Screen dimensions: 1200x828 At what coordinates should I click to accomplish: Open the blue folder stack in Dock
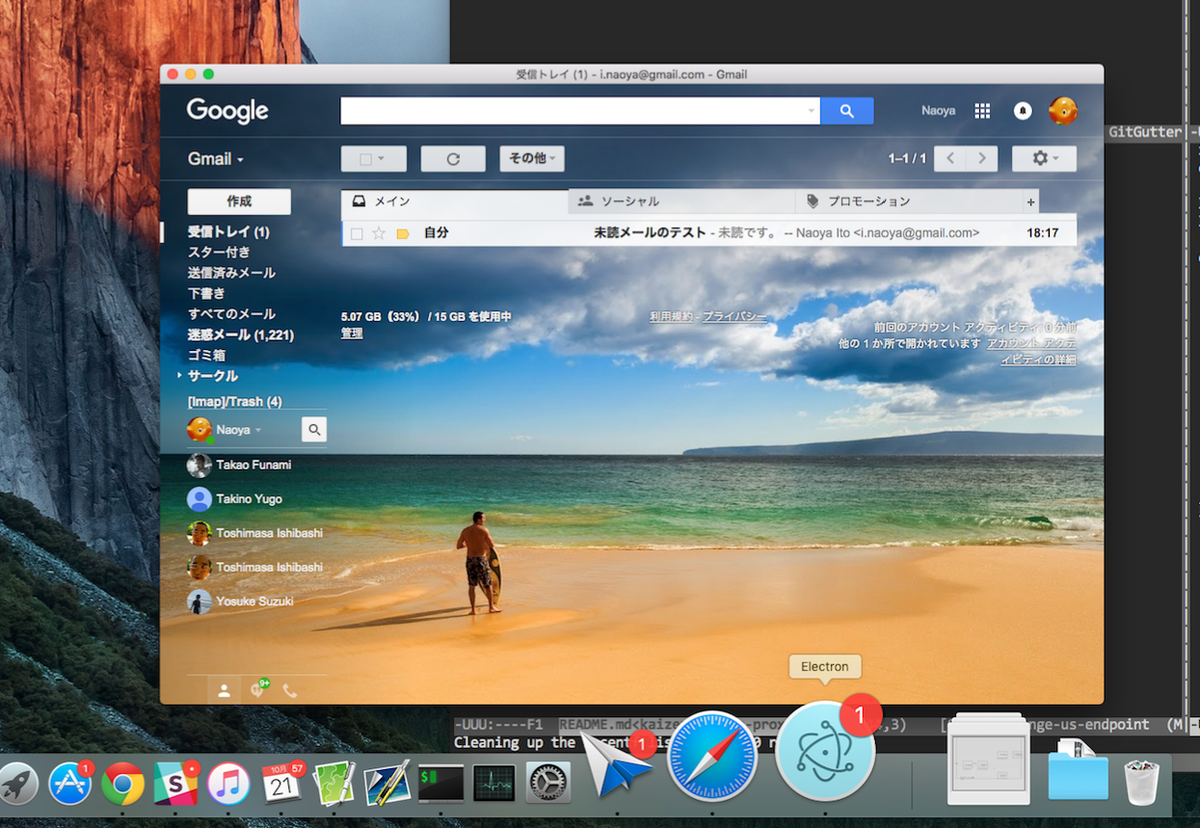pyautogui.click(x=1078, y=772)
